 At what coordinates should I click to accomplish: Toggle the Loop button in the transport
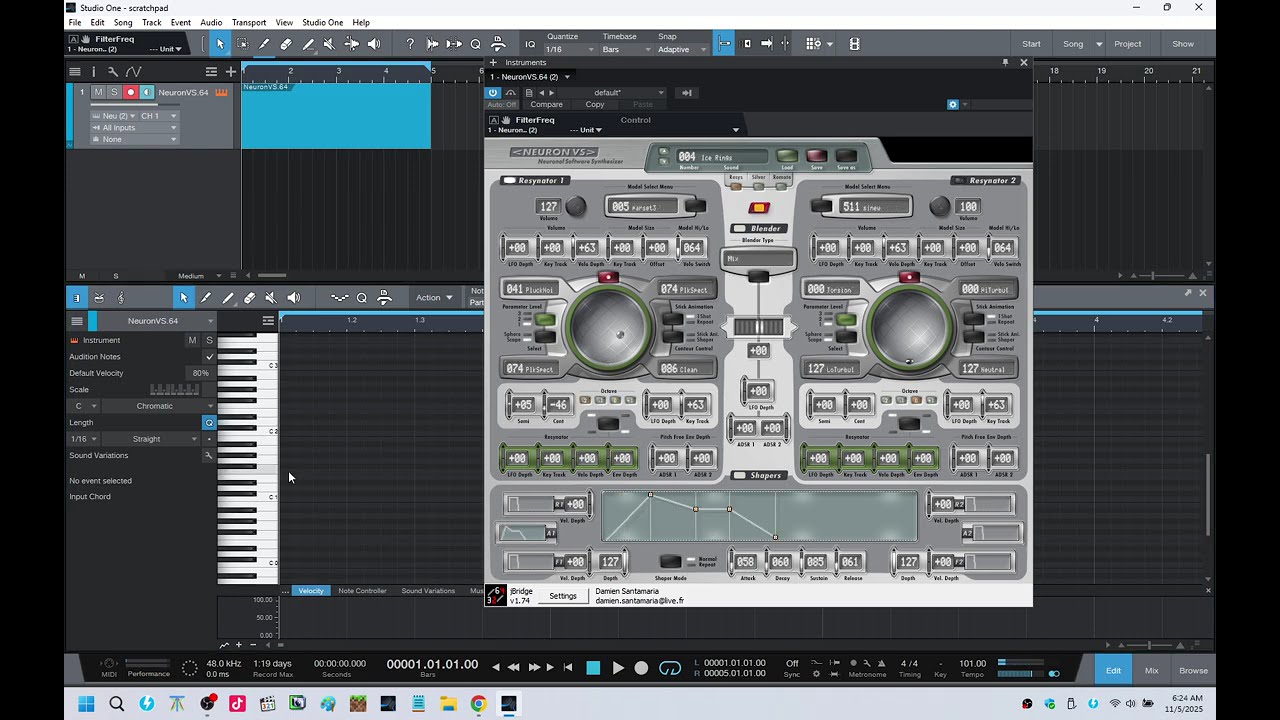[670, 668]
